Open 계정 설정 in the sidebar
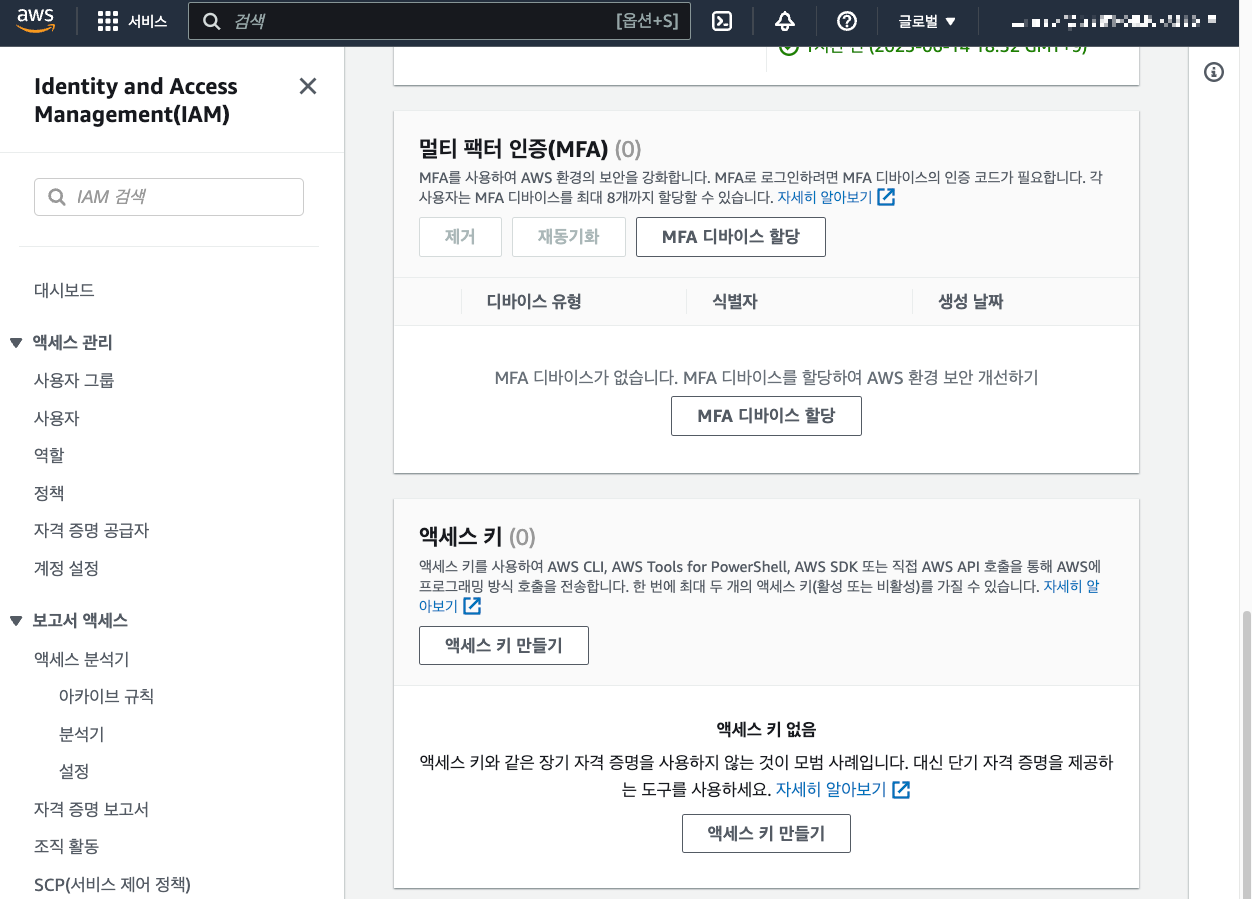 coord(66,568)
